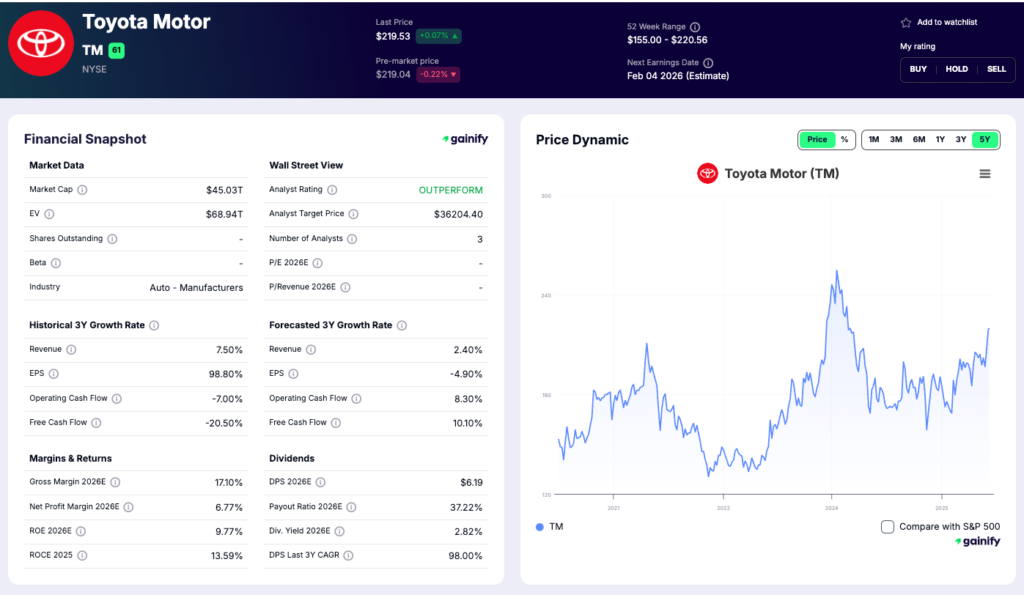Image resolution: width=1024 pixels, height=595 pixels.
Task: Click info icon beside Analyst Target Price
Action: (353, 214)
